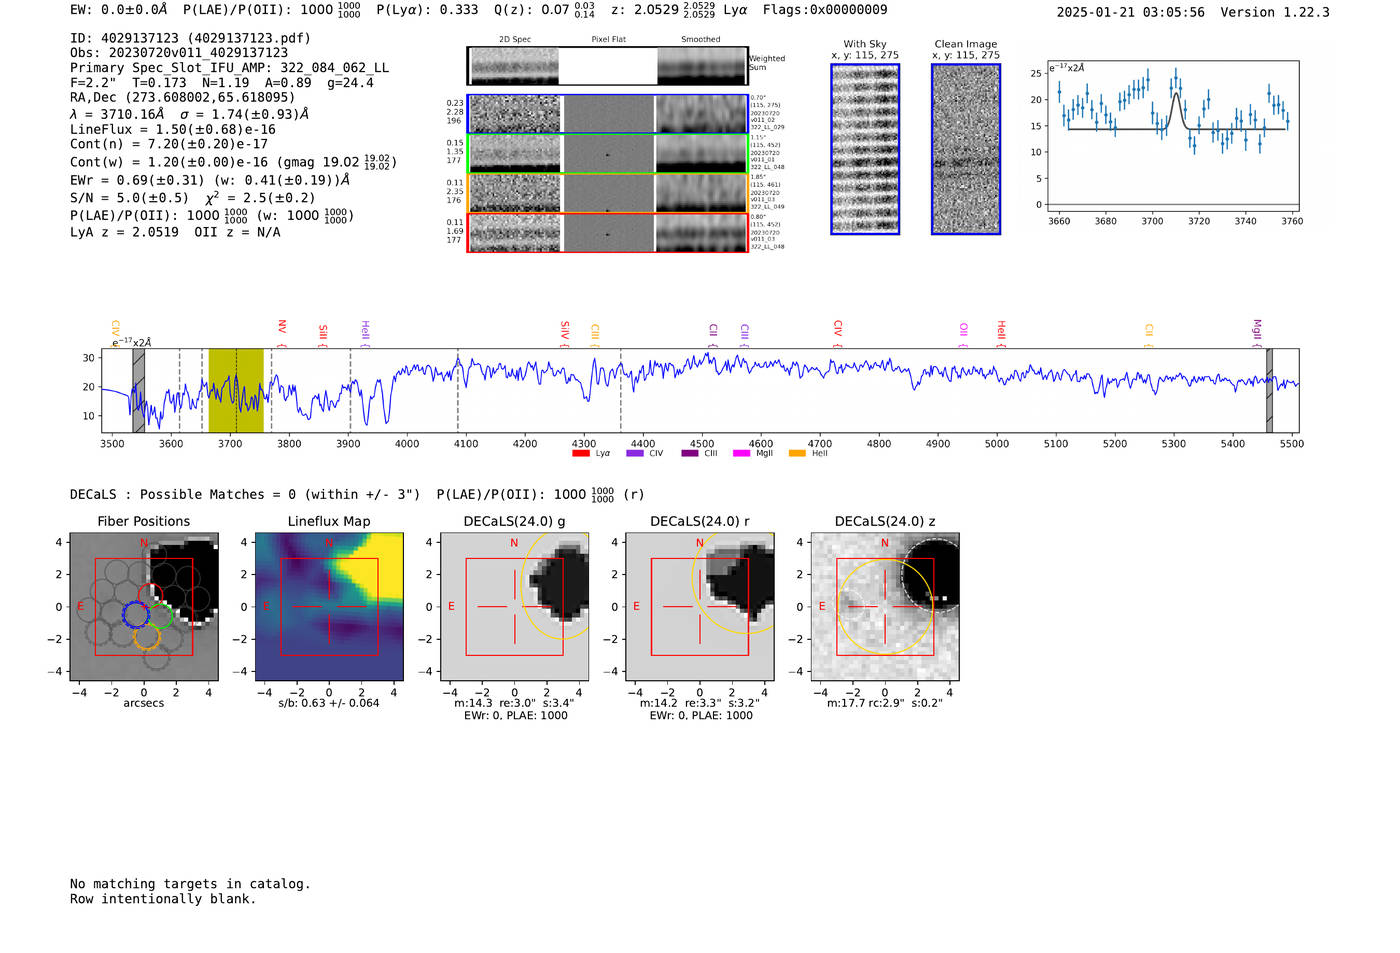Image resolution: width=1400 pixels, height=953 pixels.
Task: Click the CIII dark purple legend swatch
Action: click(x=689, y=454)
